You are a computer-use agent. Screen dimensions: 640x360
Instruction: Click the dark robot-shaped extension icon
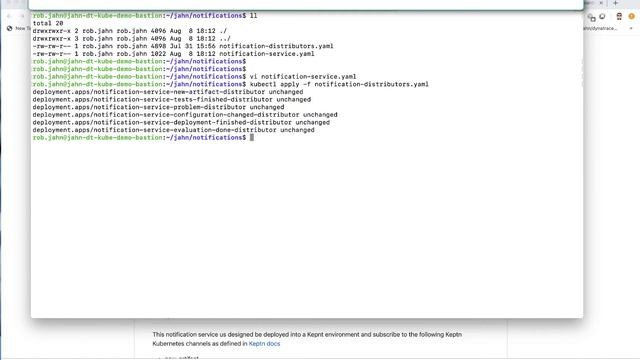619,17
